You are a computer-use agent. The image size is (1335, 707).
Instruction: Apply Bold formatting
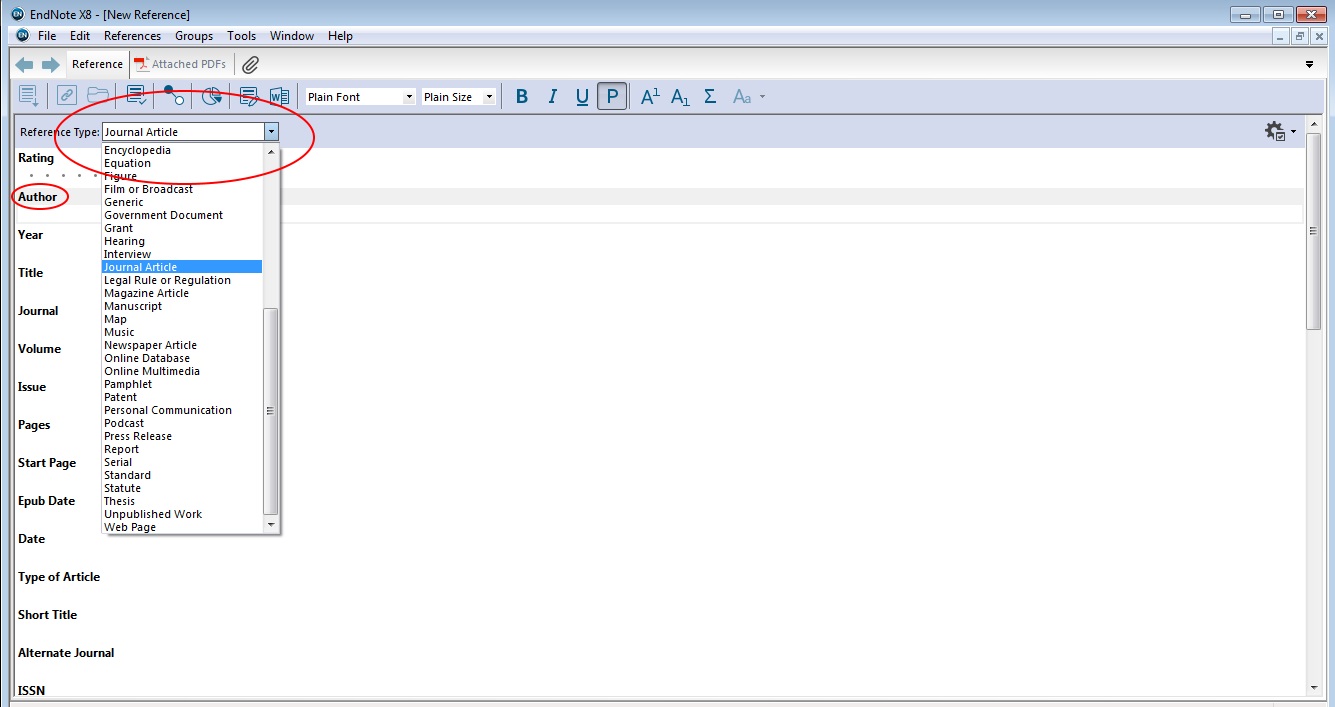pos(521,97)
